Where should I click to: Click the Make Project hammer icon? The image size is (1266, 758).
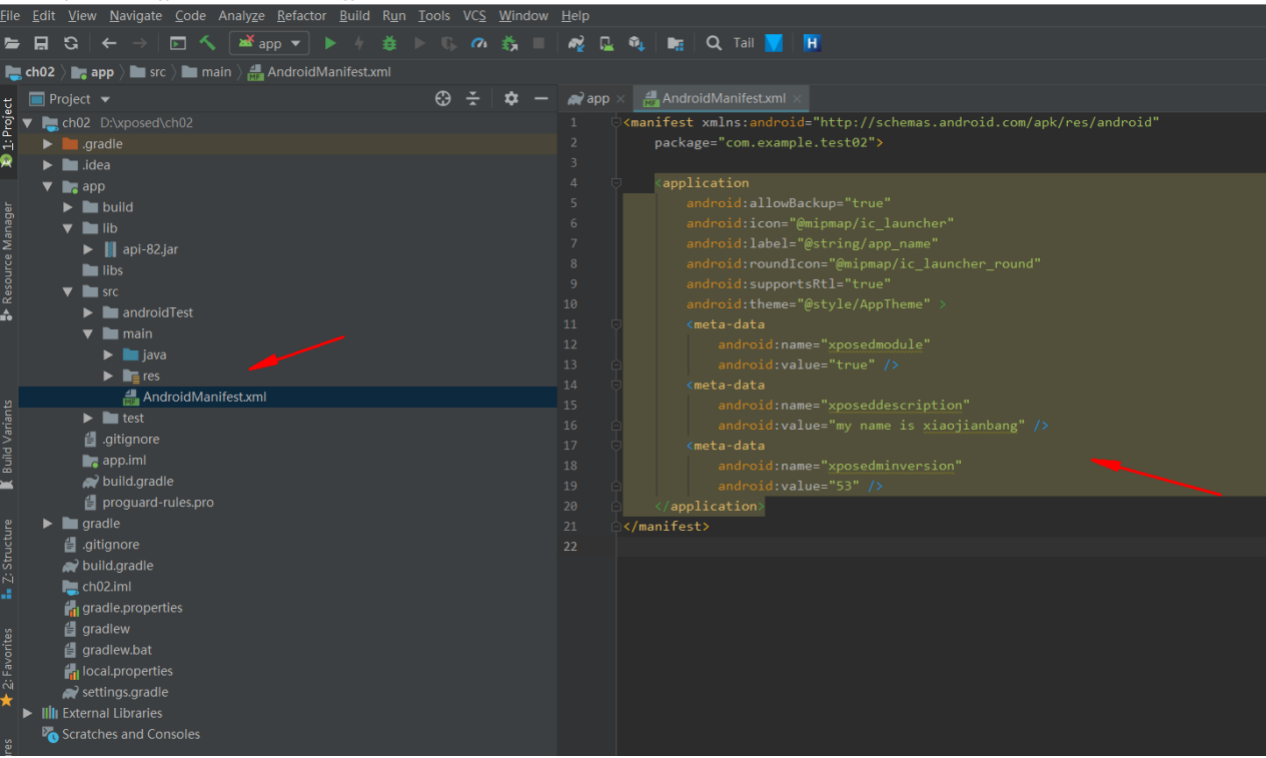pos(208,43)
